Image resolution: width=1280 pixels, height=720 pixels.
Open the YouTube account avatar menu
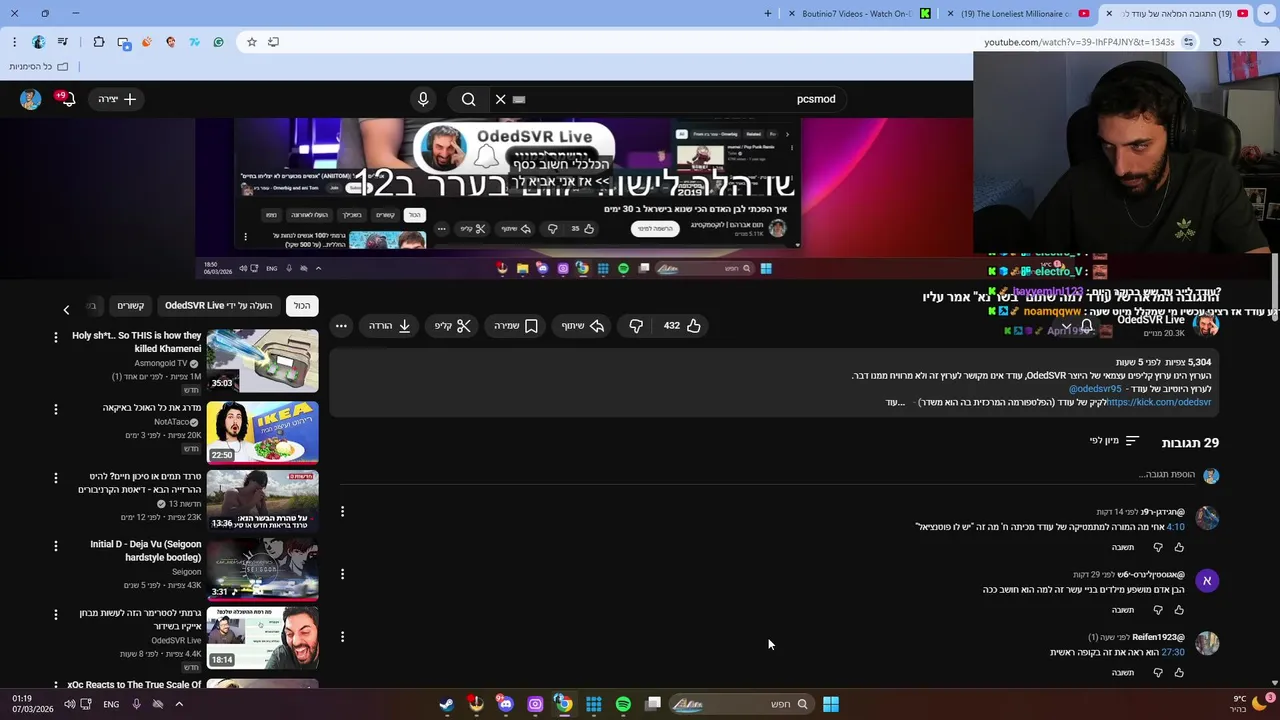pos(30,99)
